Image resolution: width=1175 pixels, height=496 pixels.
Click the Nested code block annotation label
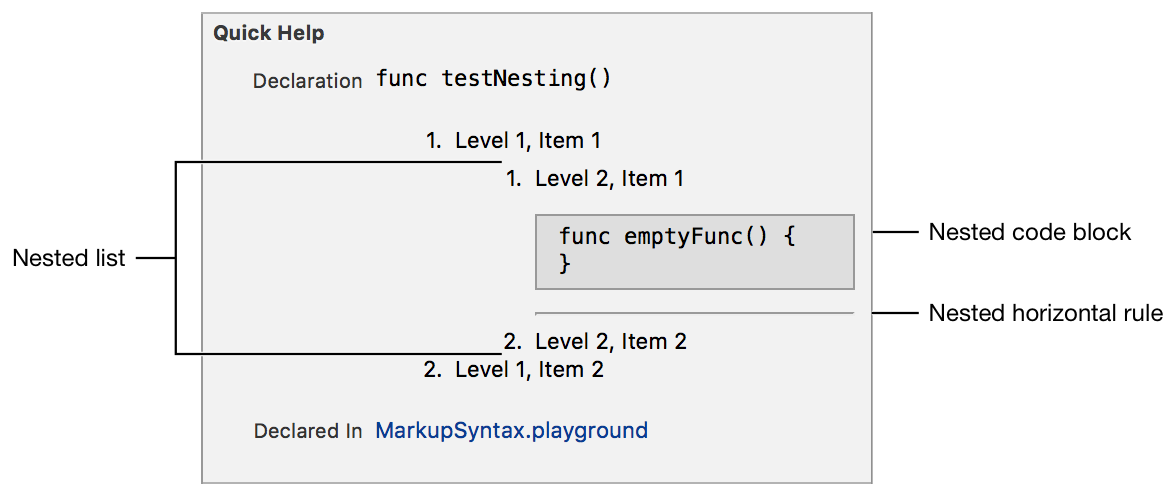point(1029,232)
